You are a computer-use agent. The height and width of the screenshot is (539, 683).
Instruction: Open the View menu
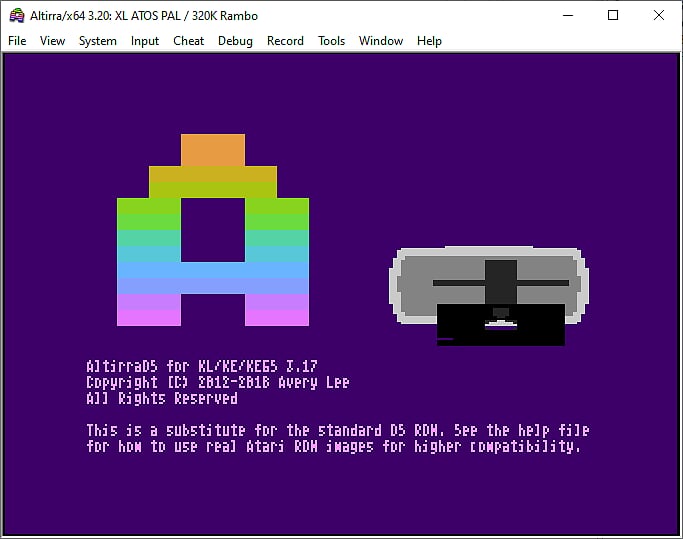click(52, 41)
